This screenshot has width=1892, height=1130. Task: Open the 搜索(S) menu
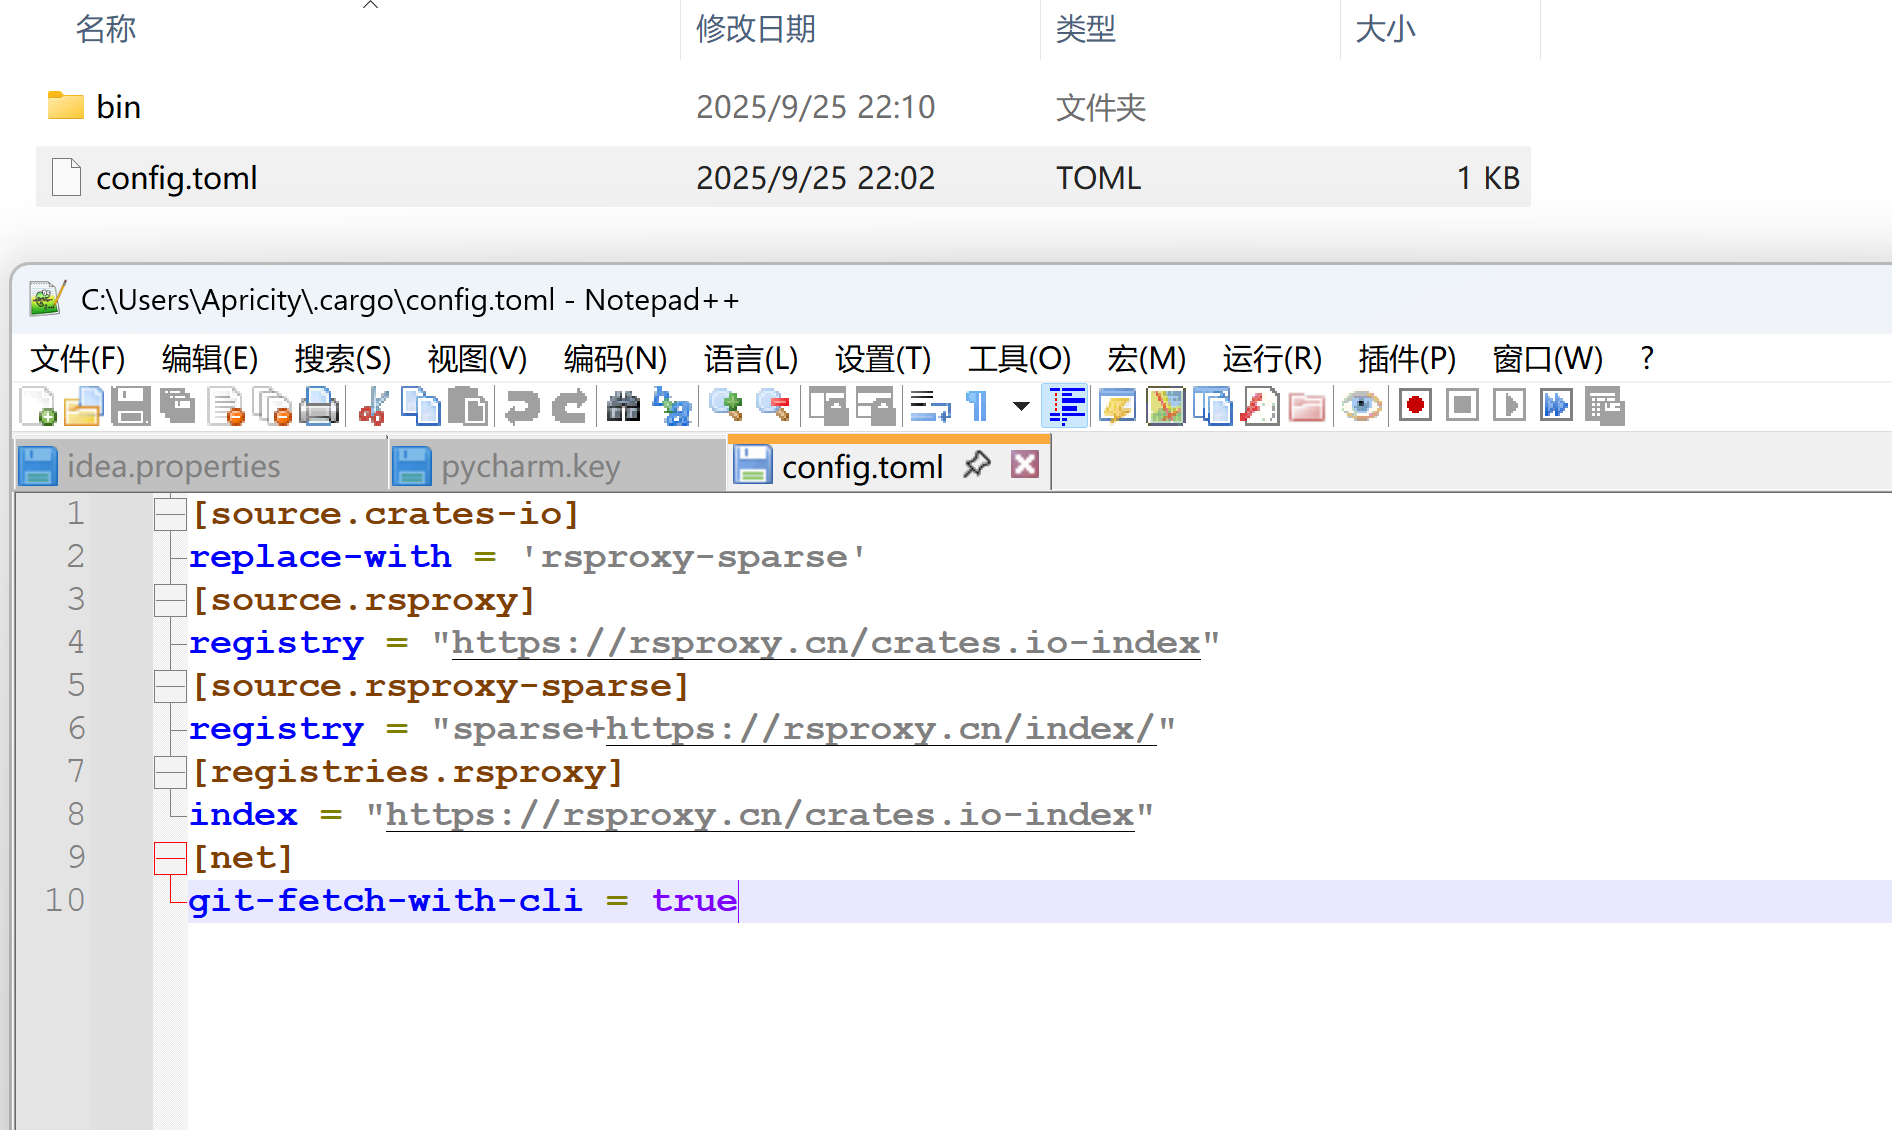click(343, 359)
